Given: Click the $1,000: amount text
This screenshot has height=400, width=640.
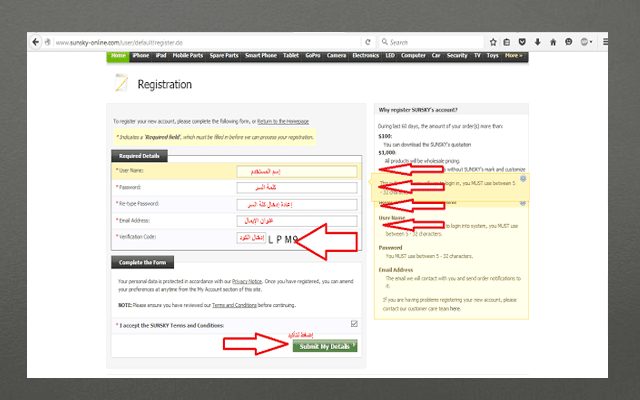Looking at the screenshot, I should tap(387, 153).
